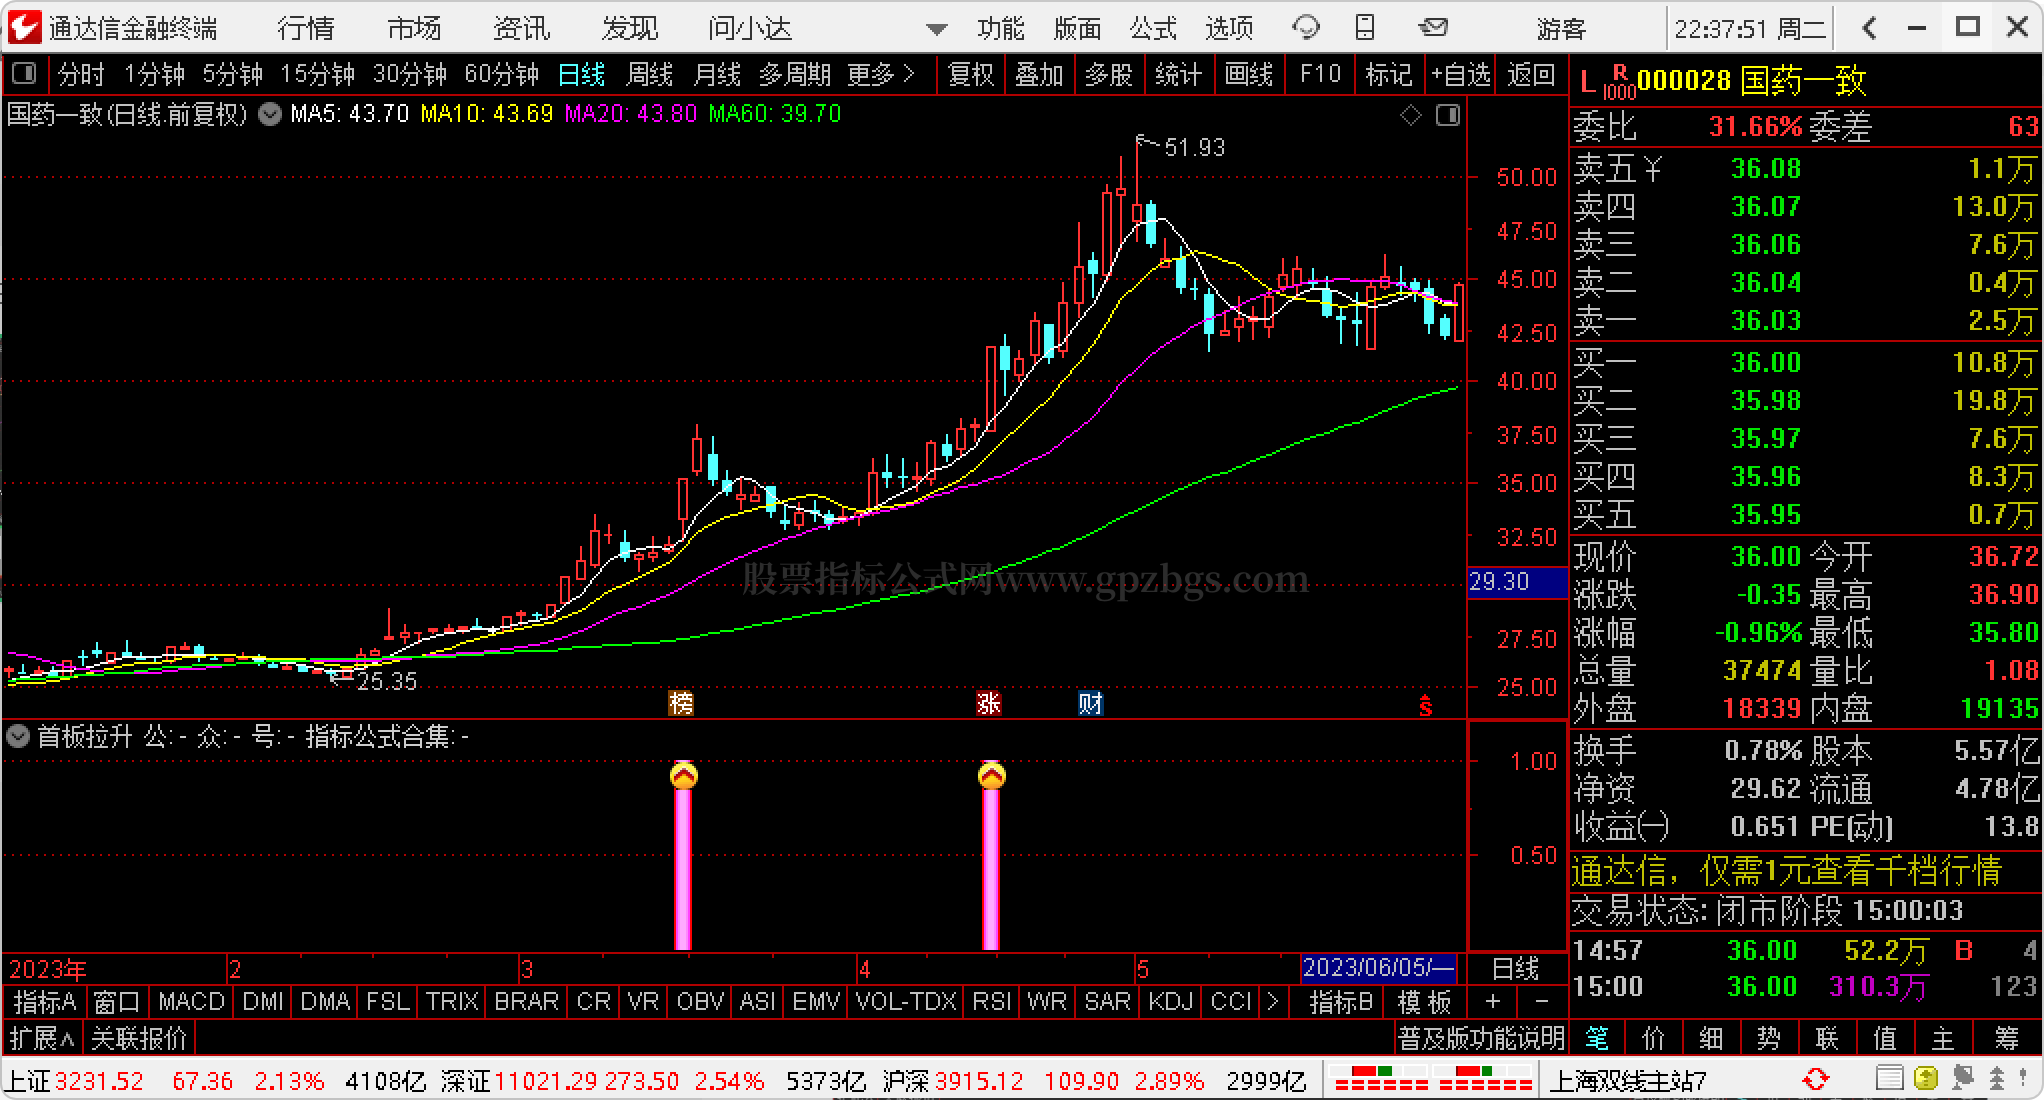Viewport: 2044px width, 1100px height.
Task: Switch to the 5分钟 period tab
Action: [x=232, y=74]
